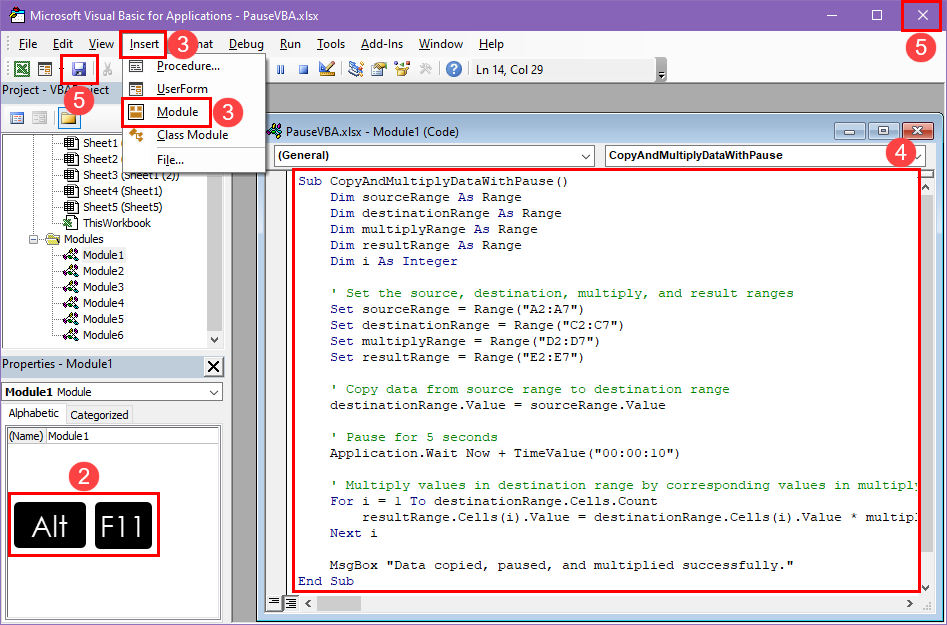The width and height of the screenshot is (947, 625).
Task: Click the project tree scroll down arrow
Action: coord(214,339)
